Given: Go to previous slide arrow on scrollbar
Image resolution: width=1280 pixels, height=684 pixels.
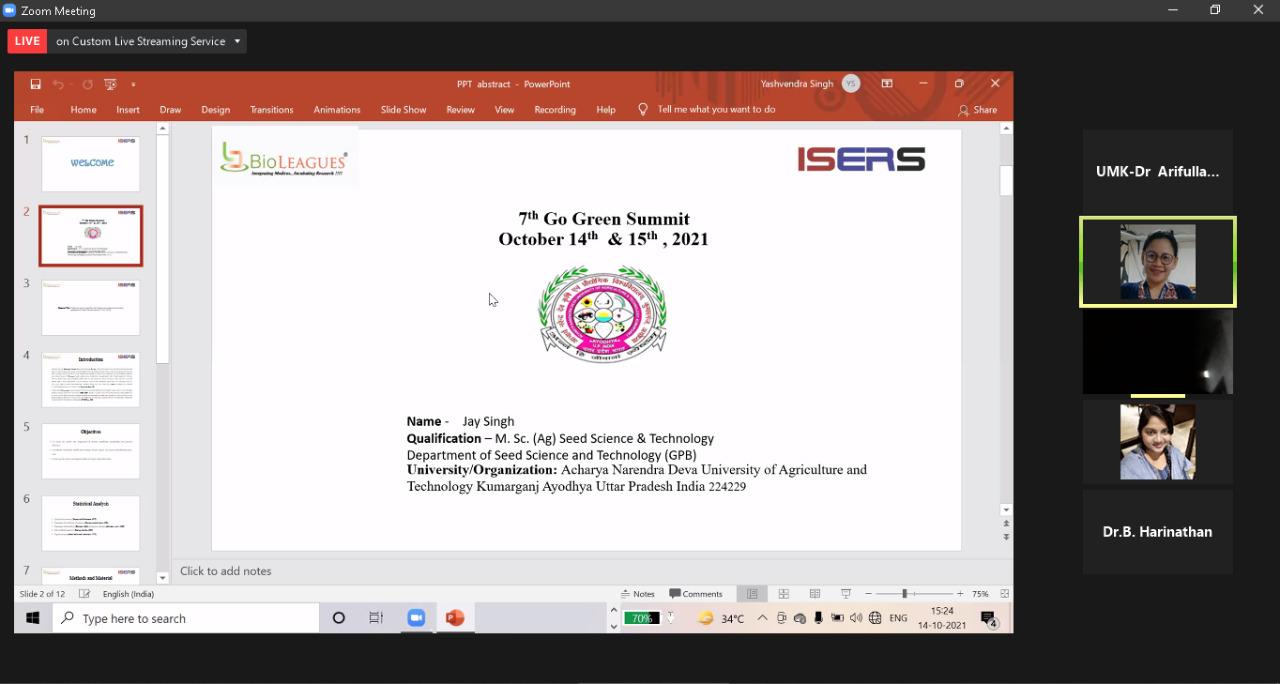Looking at the screenshot, I should tap(1006, 524).
